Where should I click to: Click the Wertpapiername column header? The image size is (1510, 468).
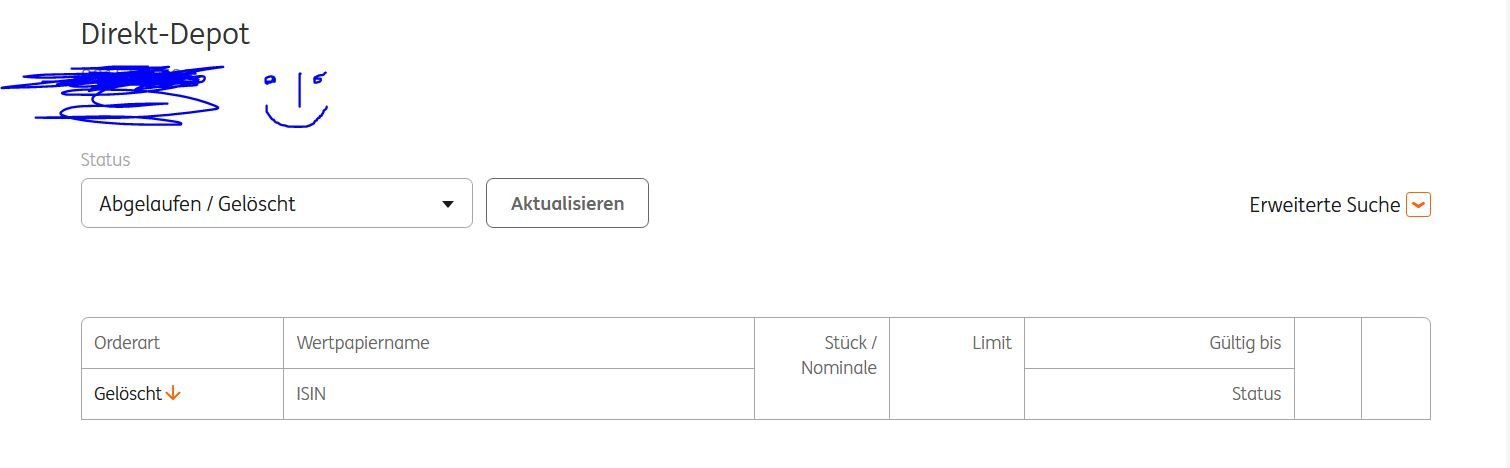pos(363,343)
